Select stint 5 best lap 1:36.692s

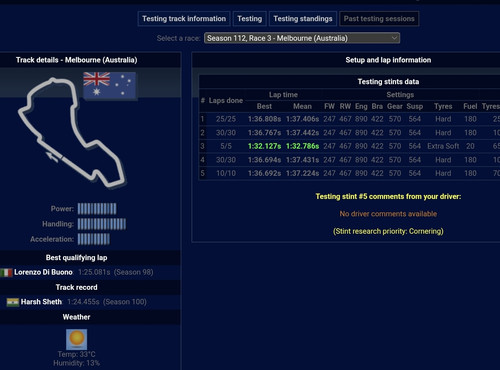pos(264,173)
